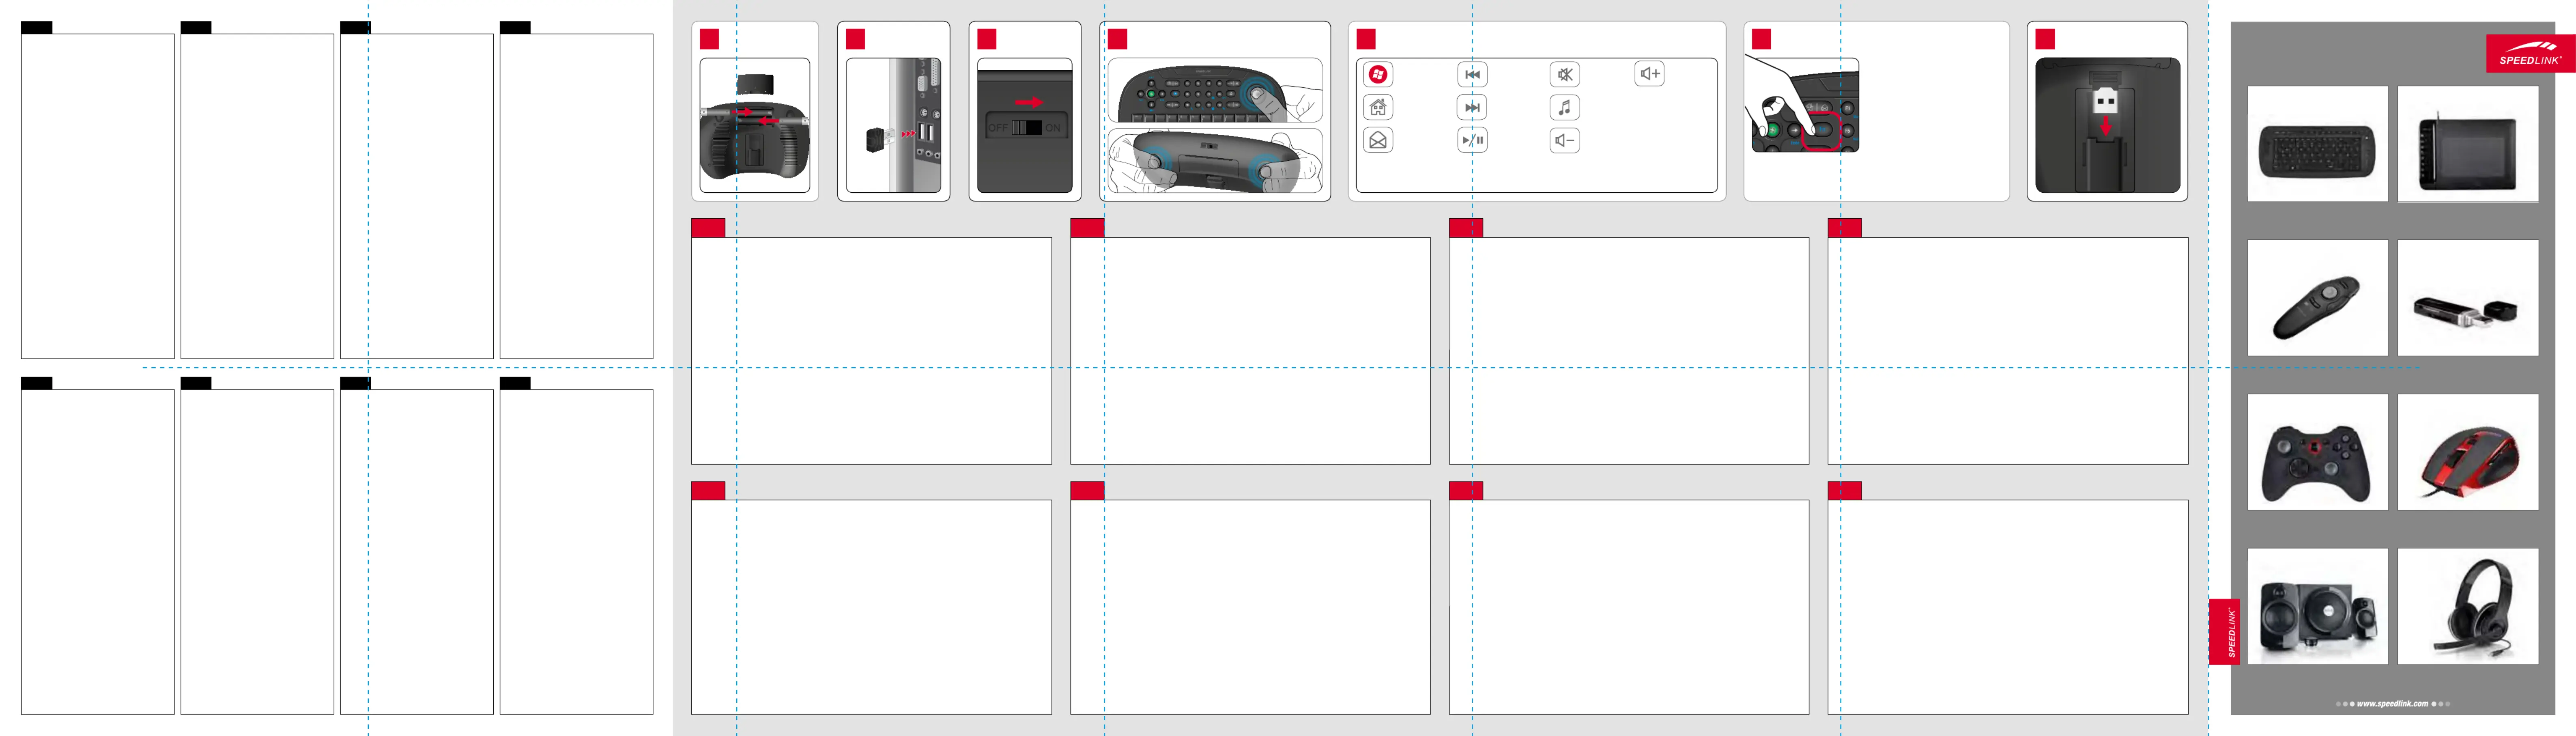
Task: Click the Fn key press illustration
Action: click(1802, 104)
